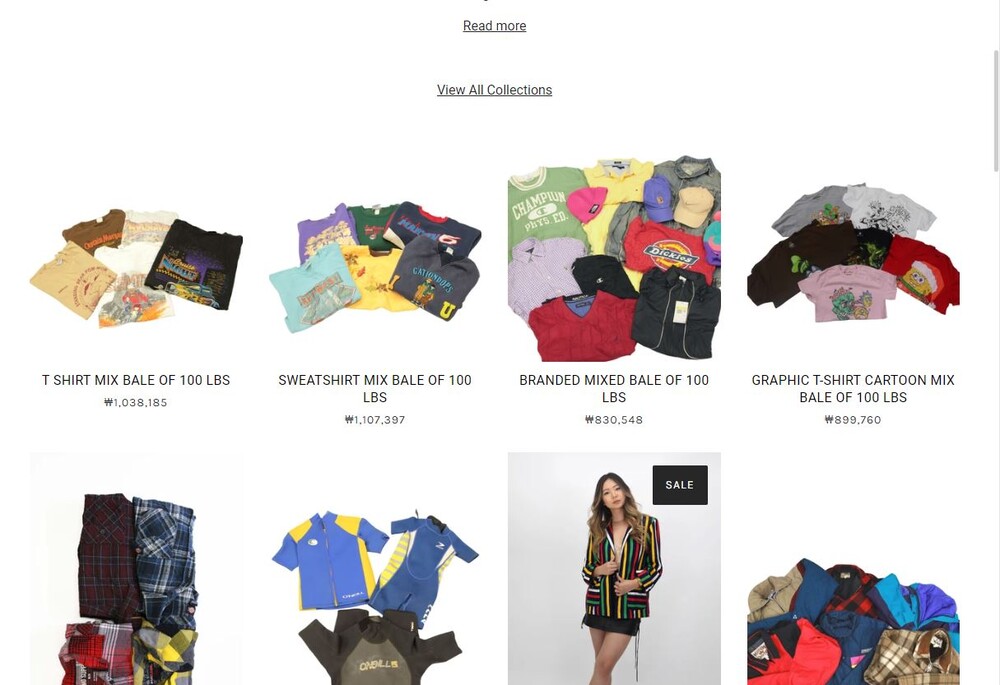The height and width of the screenshot is (685, 1000).
Task: Click T SHIRT MIX BALE OF 100 LBS title
Action: click(x=136, y=380)
